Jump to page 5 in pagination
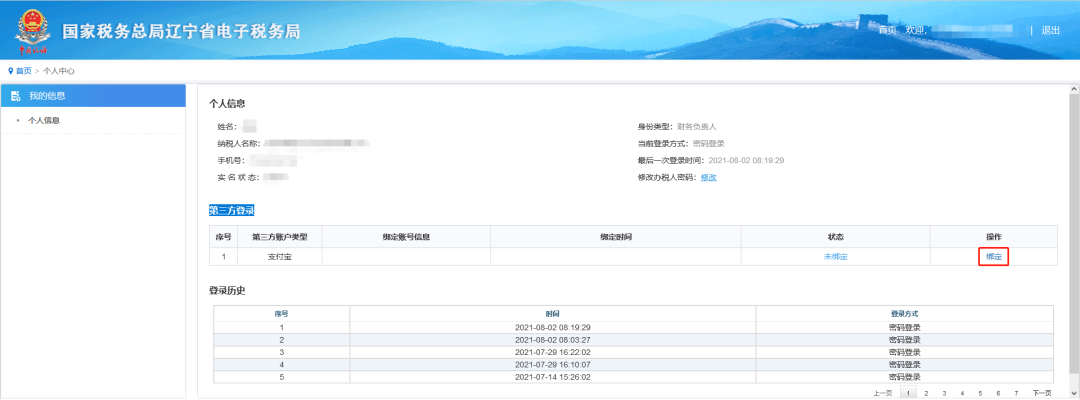 point(980,393)
